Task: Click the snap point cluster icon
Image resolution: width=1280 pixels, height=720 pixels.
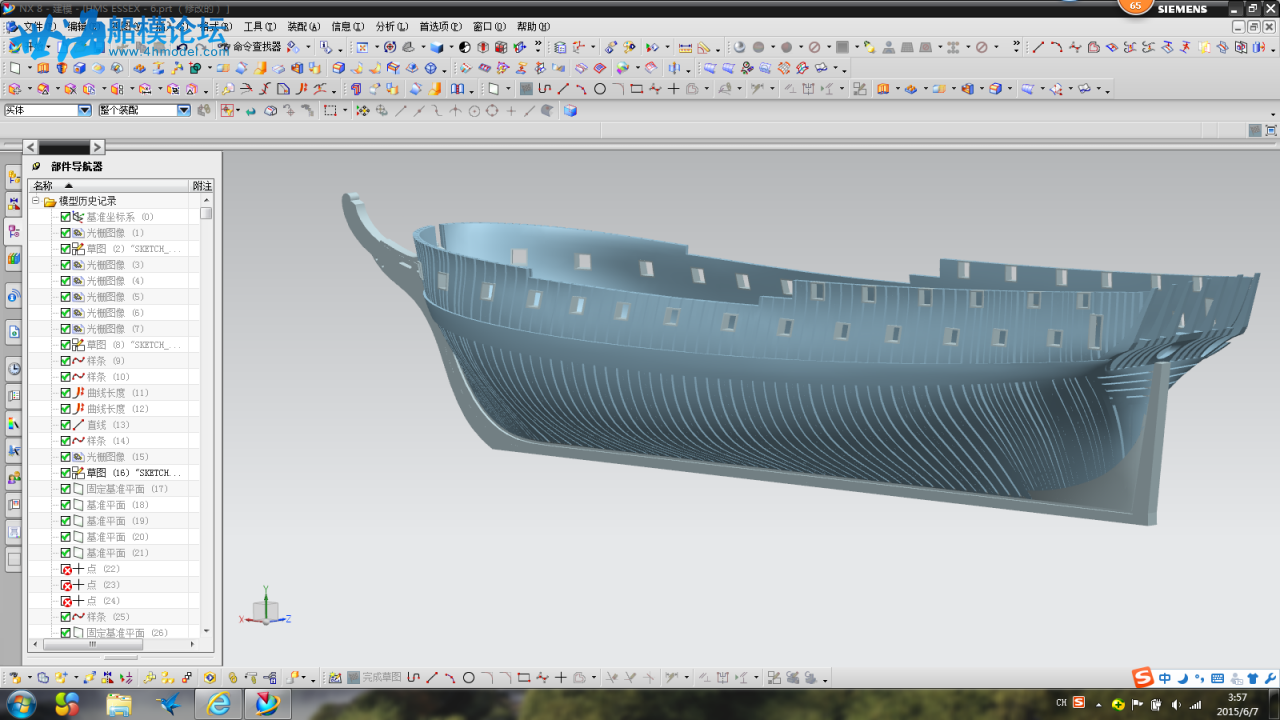Action: (363, 110)
